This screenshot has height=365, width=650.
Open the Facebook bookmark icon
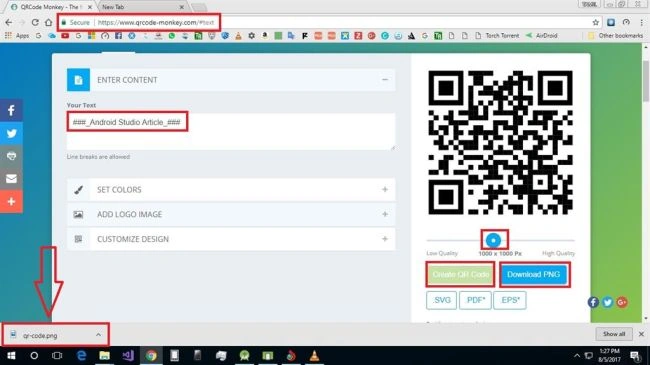(x=118, y=36)
